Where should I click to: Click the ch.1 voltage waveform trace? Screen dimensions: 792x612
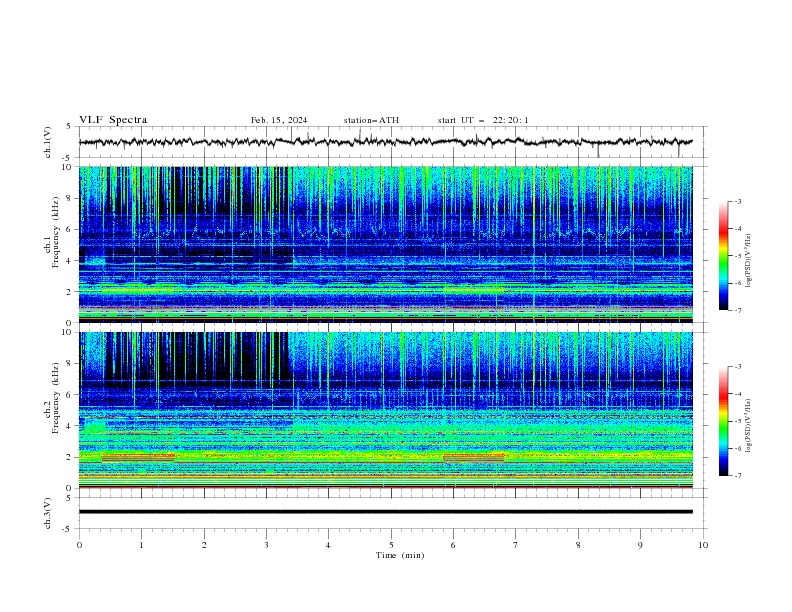[385, 142]
